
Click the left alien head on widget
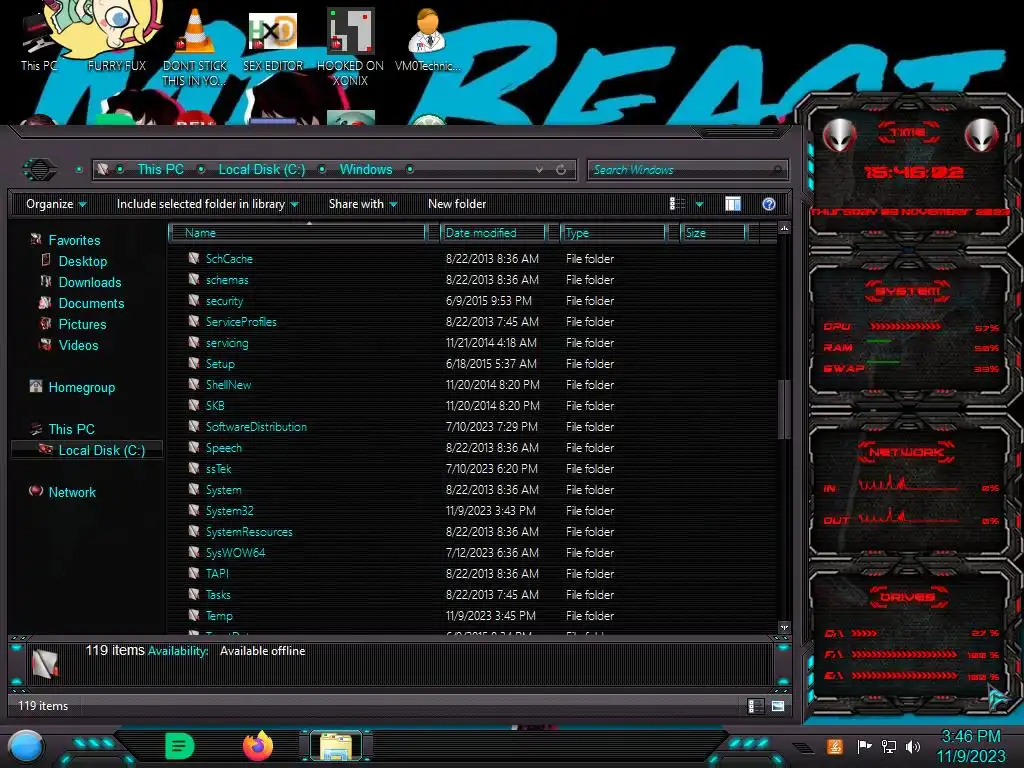(839, 136)
